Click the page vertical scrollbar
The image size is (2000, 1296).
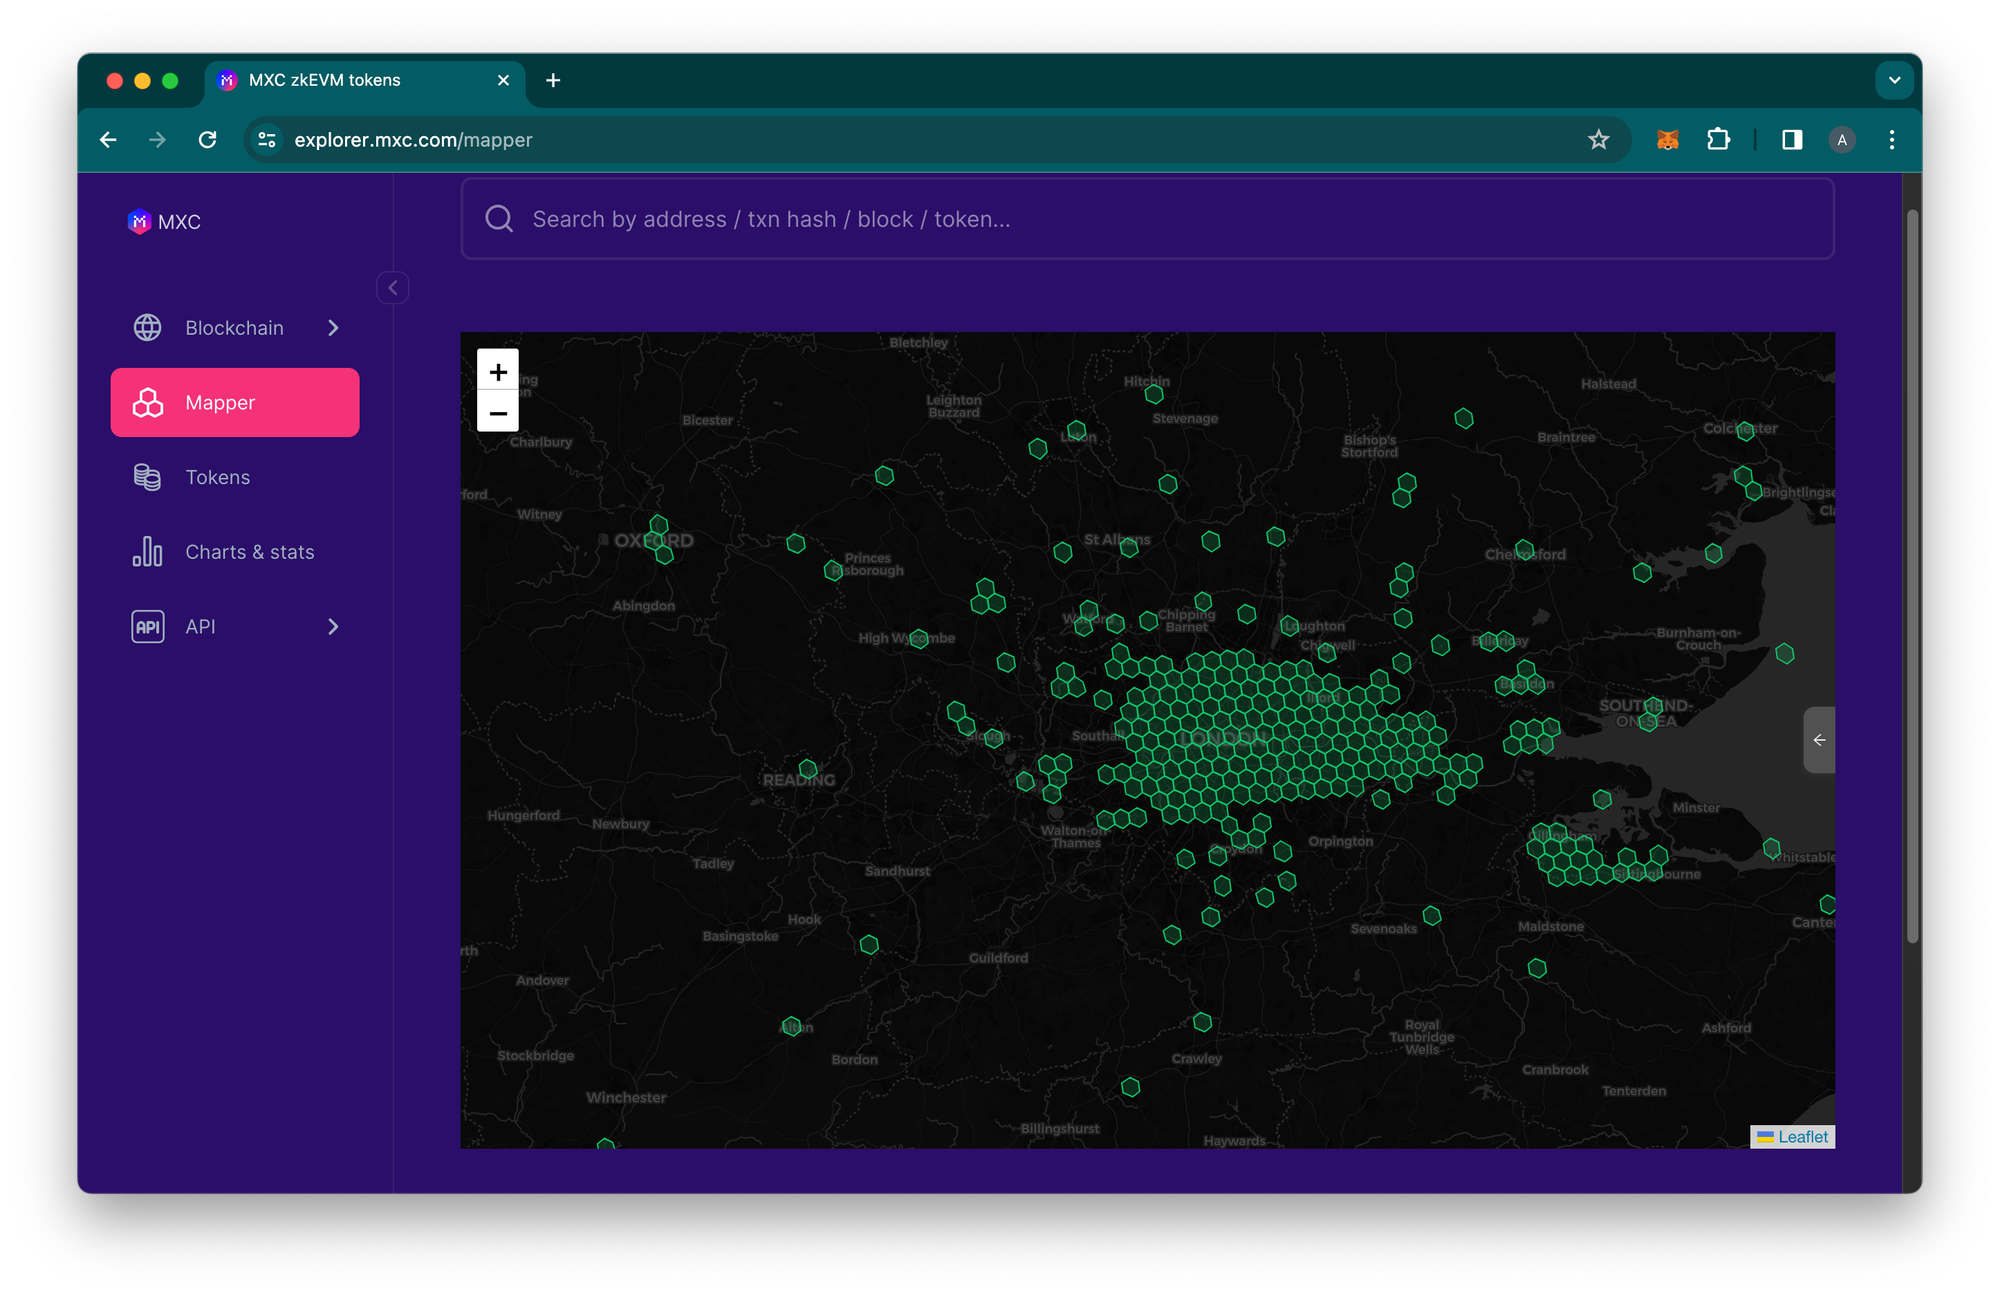point(1912,575)
